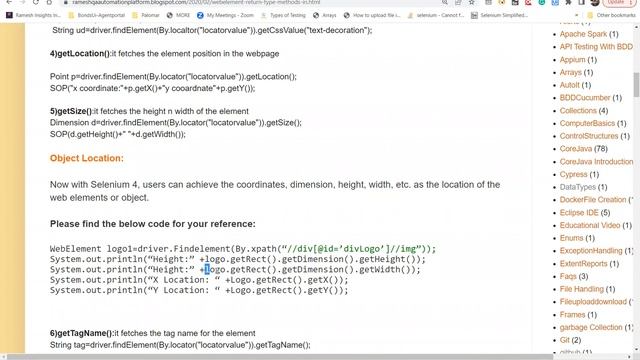Open the Eclipse IDE label link
640x360 pixels.
[579, 213]
